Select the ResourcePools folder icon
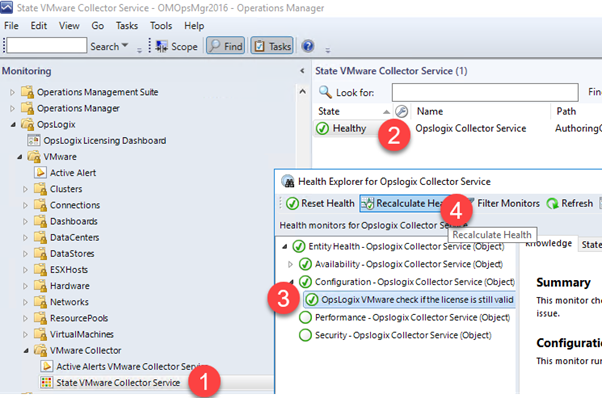Screen dimensions: 602x398 (40, 318)
